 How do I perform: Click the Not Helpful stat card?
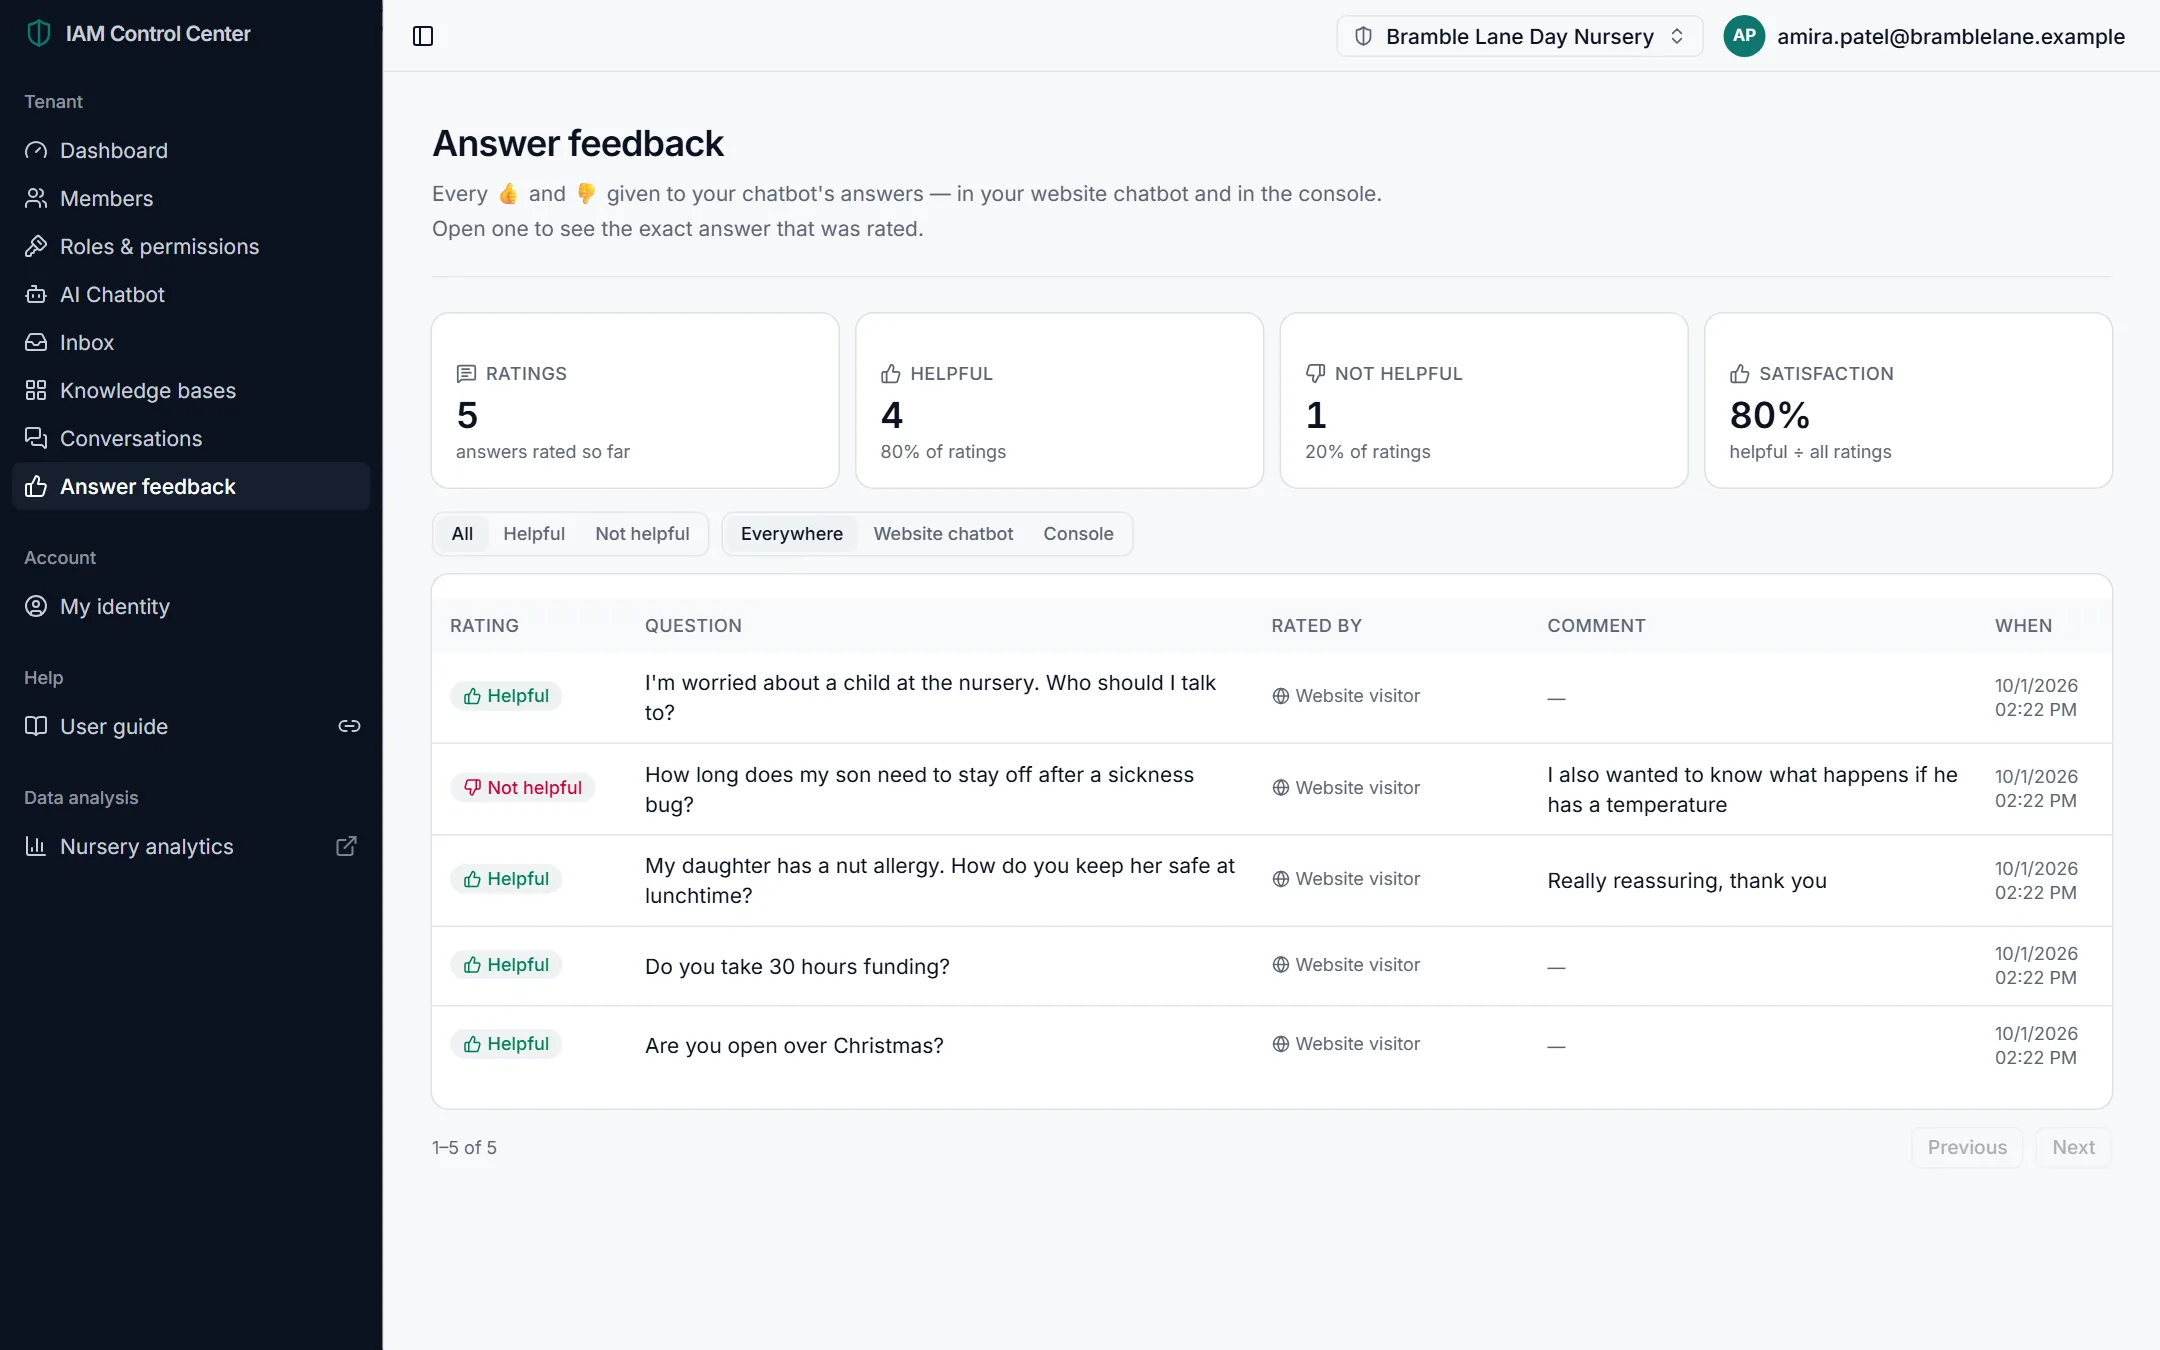1483,400
